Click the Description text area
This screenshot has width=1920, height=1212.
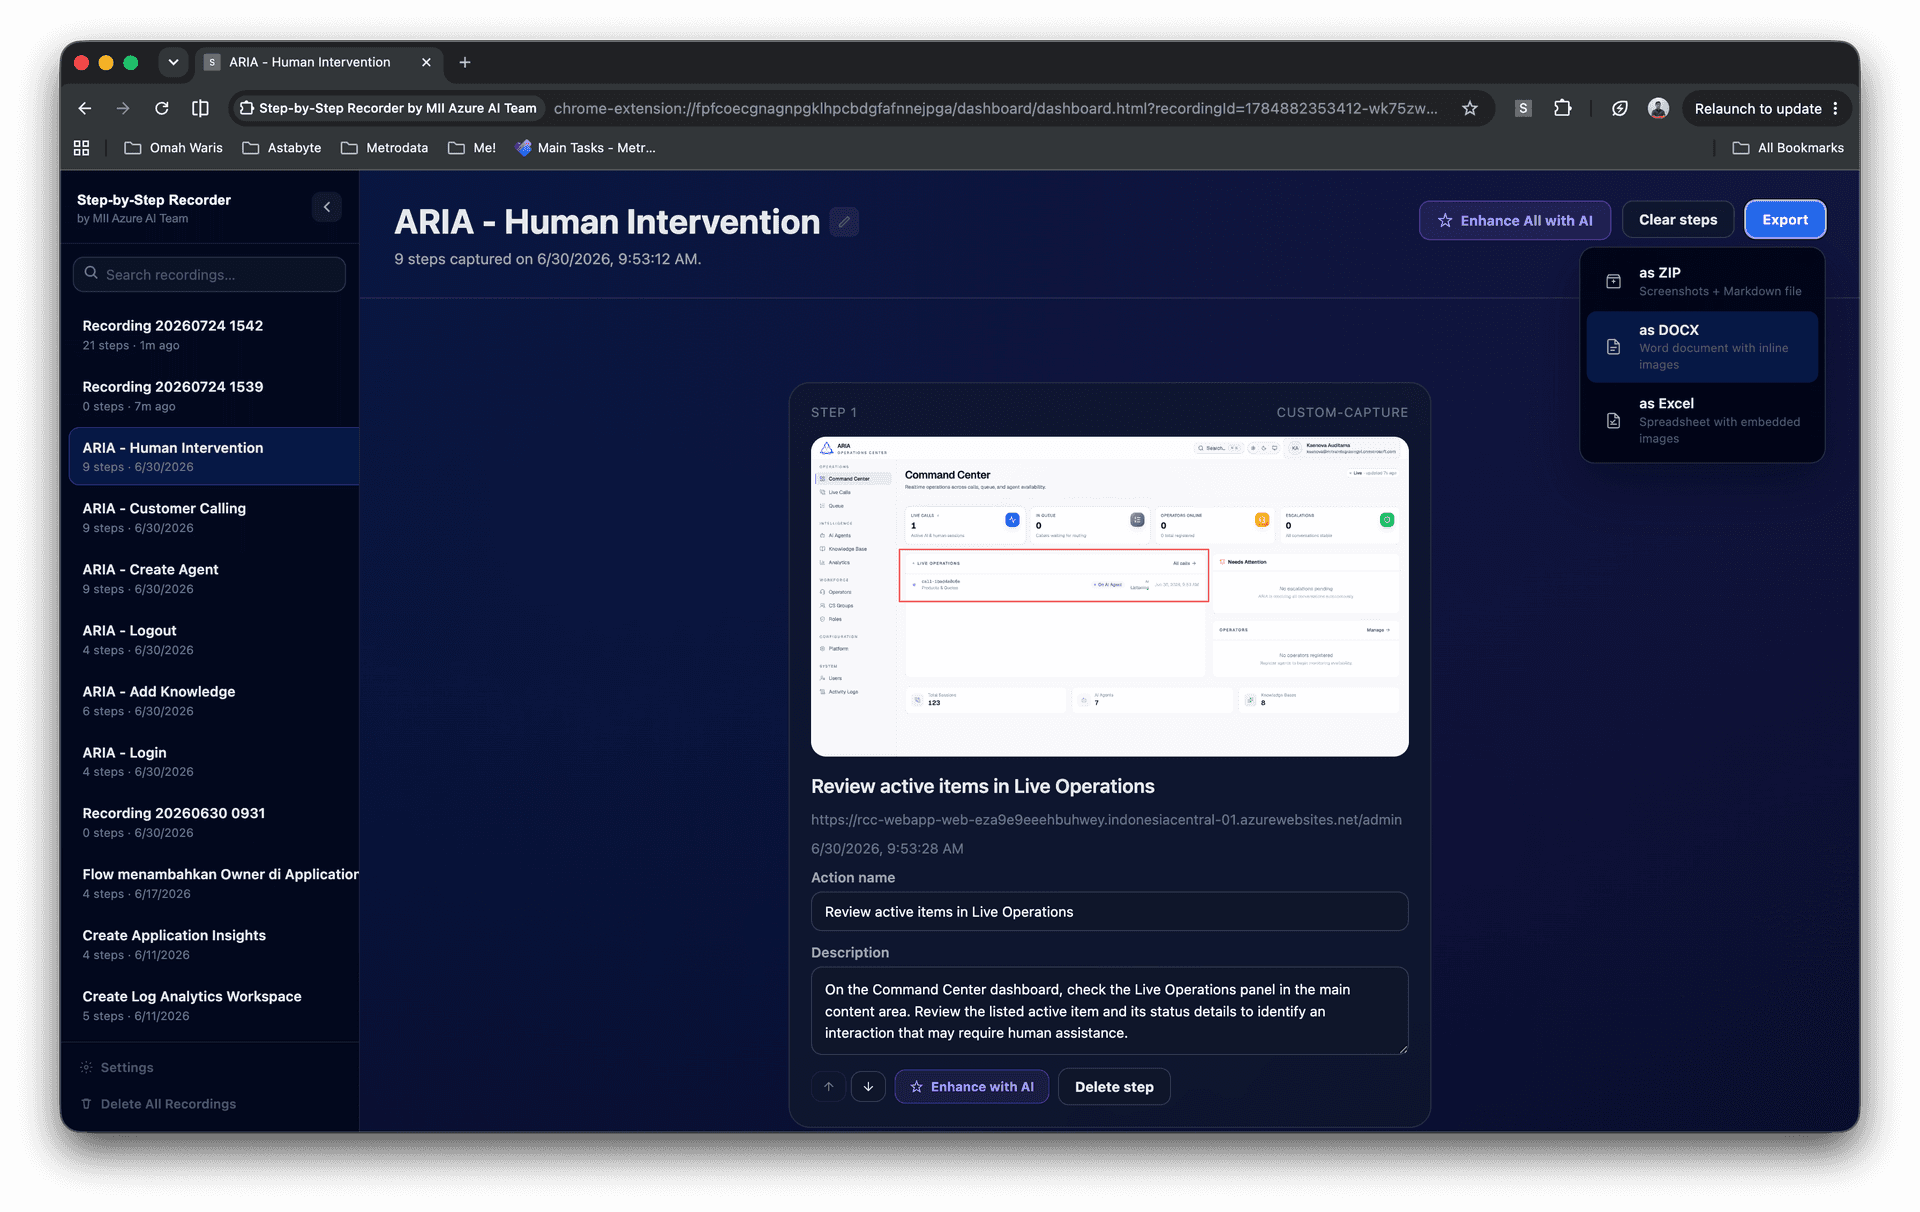click(1110, 1011)
